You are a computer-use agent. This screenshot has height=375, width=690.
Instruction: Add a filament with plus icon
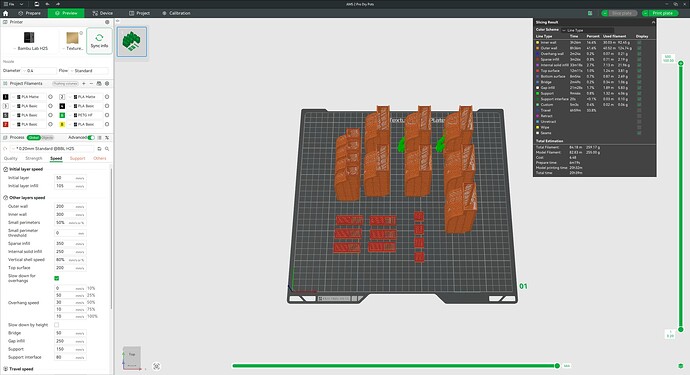click(84, 83)
